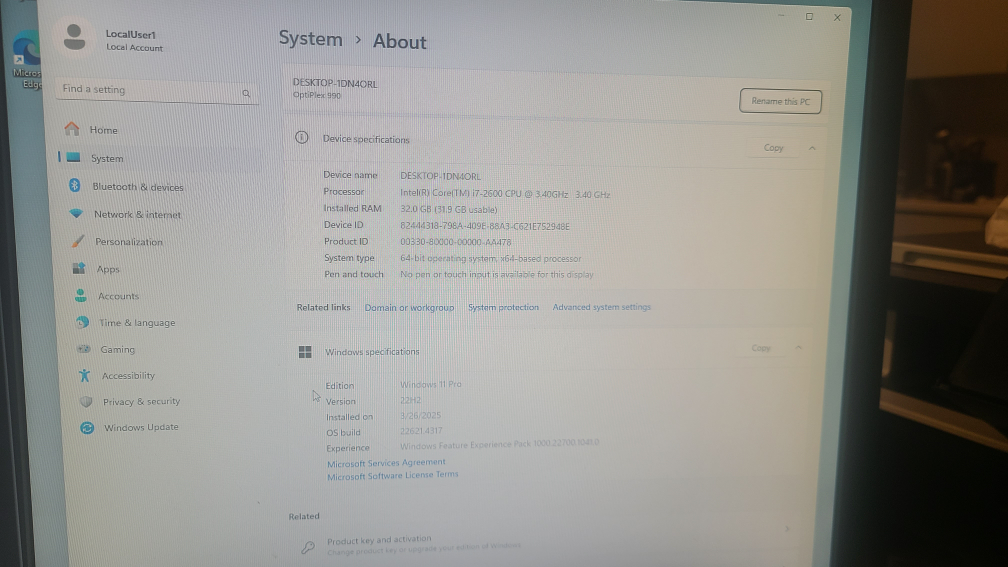Open the Gaming controller icon
Screen dimensions: 1008x567
(x=84, y=349)
